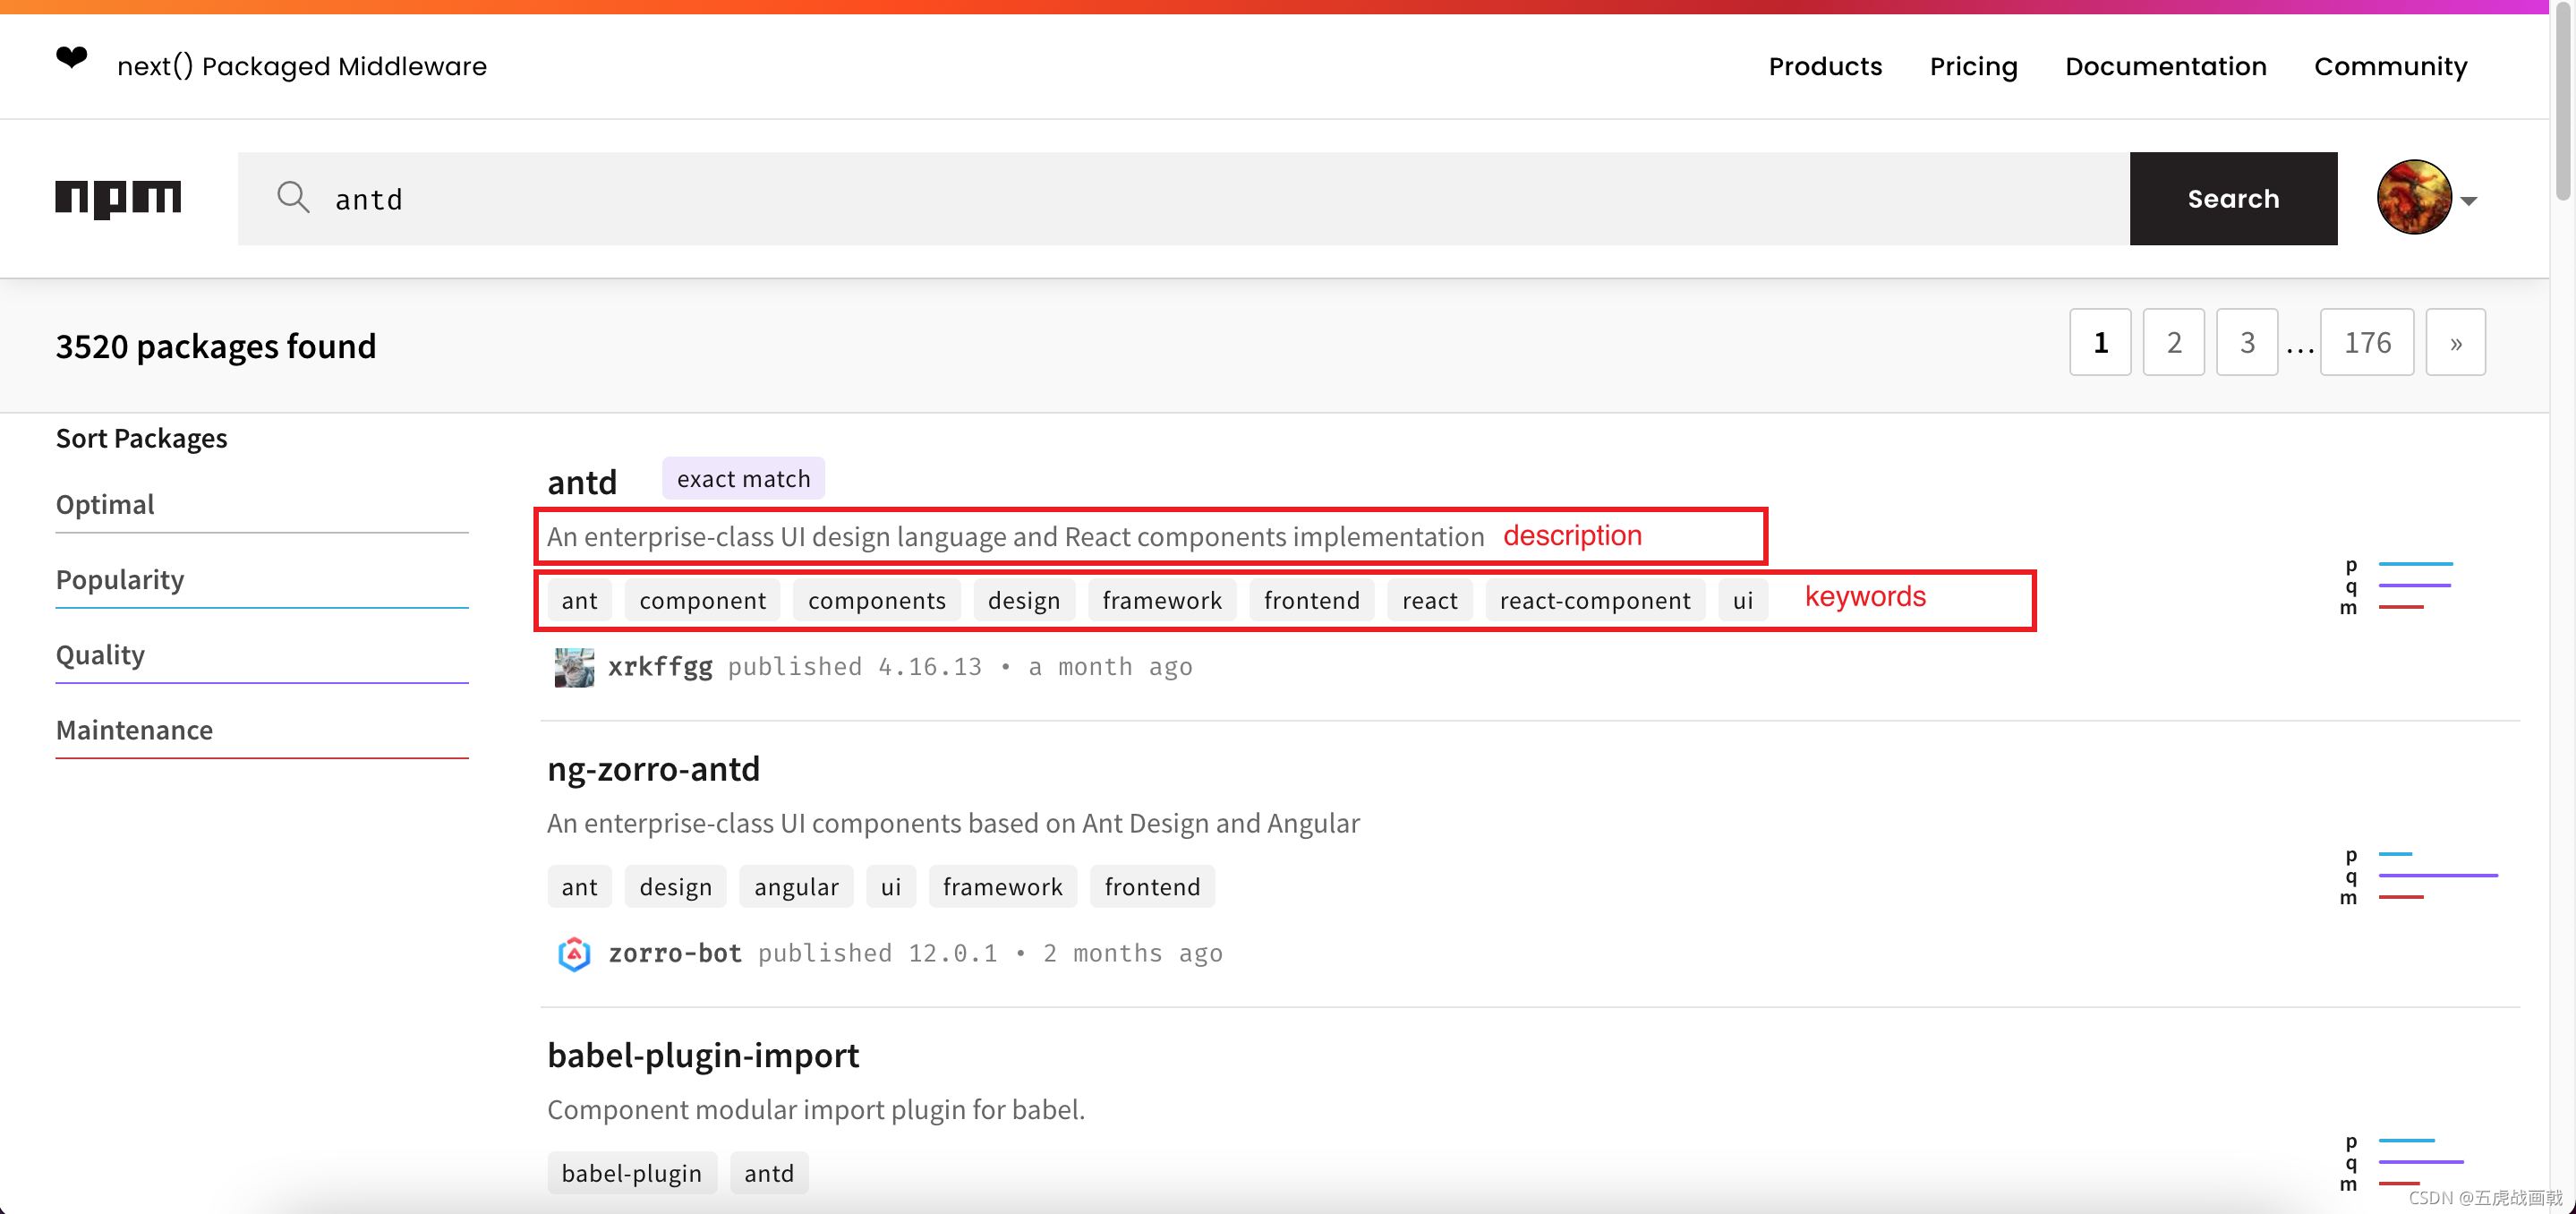Screen dimensions: 2576x1214
Task: Click the user profile avatar image
Action: click(x=2413, y=197)
